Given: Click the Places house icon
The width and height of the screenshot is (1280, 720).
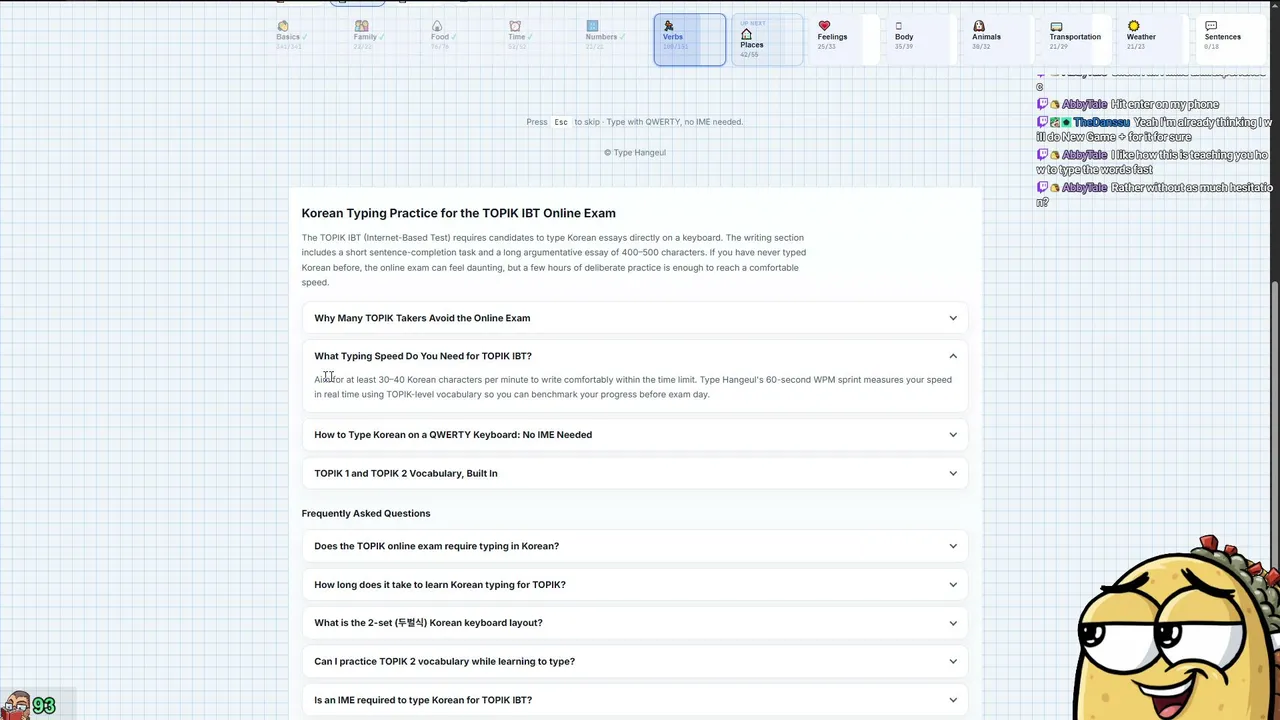Looking at the screenshot, I should tap(746, 34).
